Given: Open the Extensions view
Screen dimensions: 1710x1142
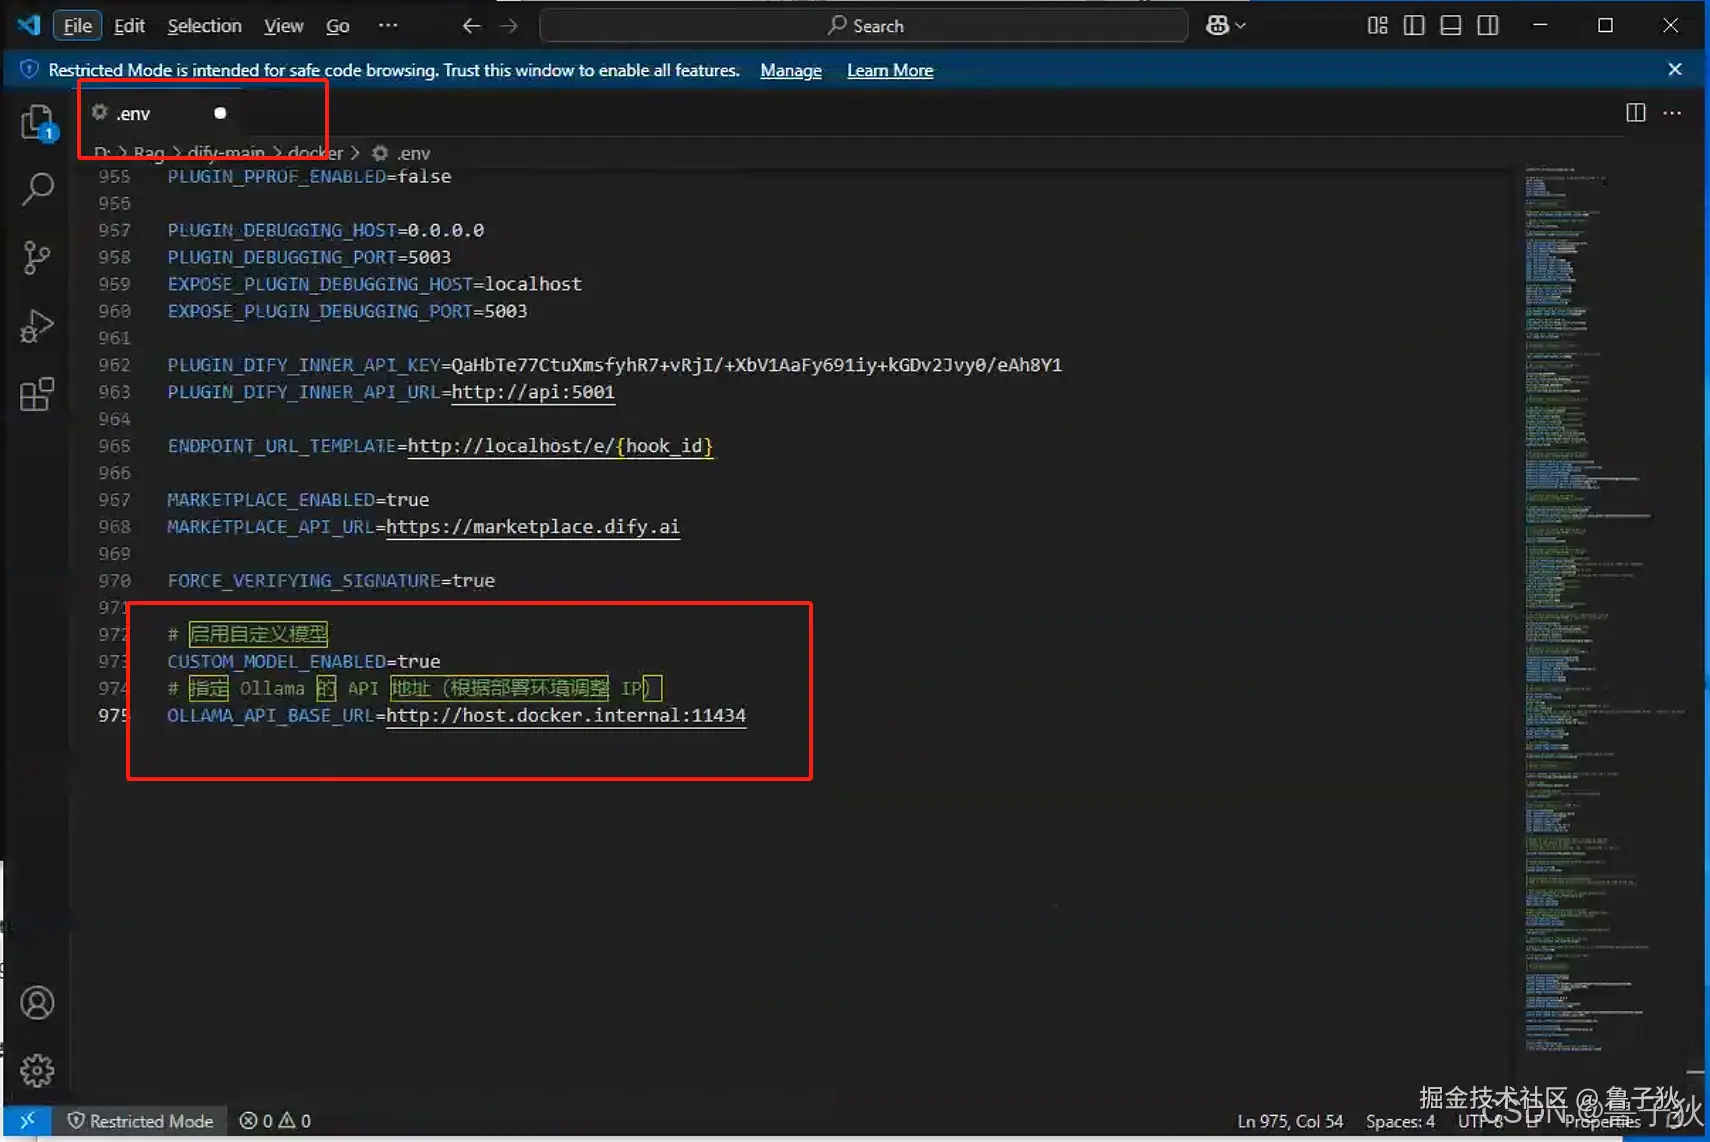Looking at the screenshot, I should coord(37,394).
